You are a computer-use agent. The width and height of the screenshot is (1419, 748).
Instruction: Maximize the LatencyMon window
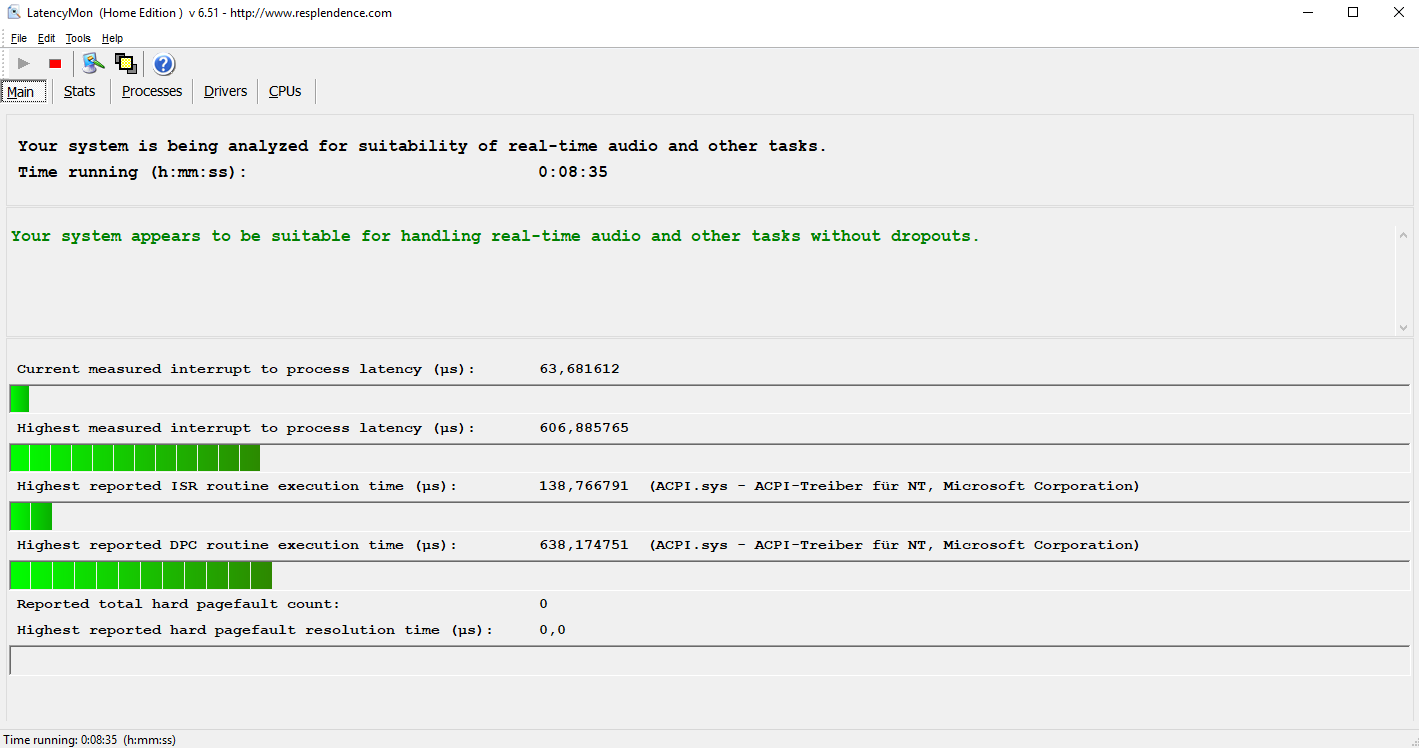tap(1353, 13)
